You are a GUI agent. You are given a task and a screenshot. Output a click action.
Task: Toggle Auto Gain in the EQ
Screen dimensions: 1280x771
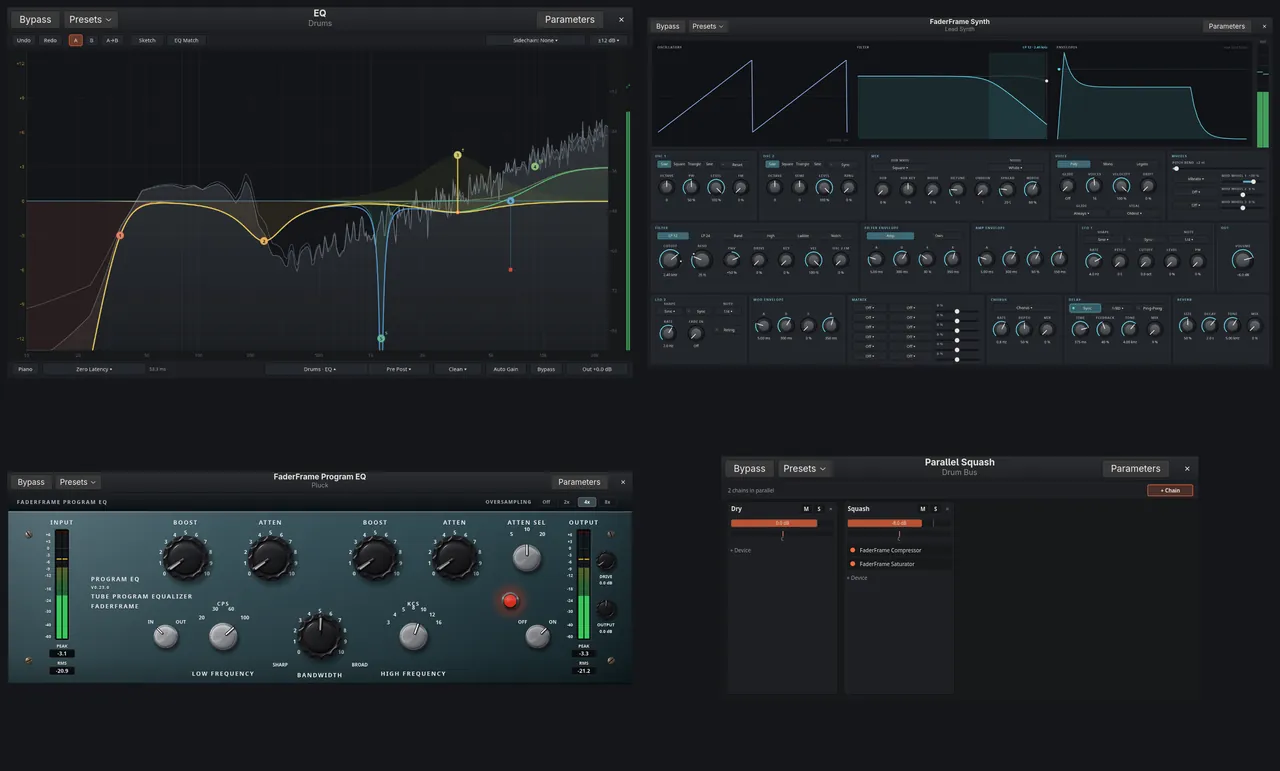pyautogui.click(x=505, y=369)
